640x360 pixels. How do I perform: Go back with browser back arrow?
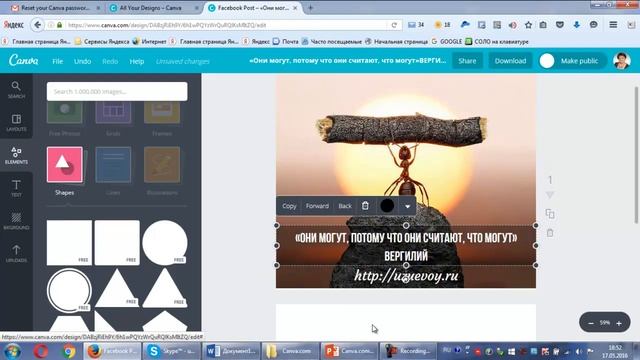[x=38, y=25]
